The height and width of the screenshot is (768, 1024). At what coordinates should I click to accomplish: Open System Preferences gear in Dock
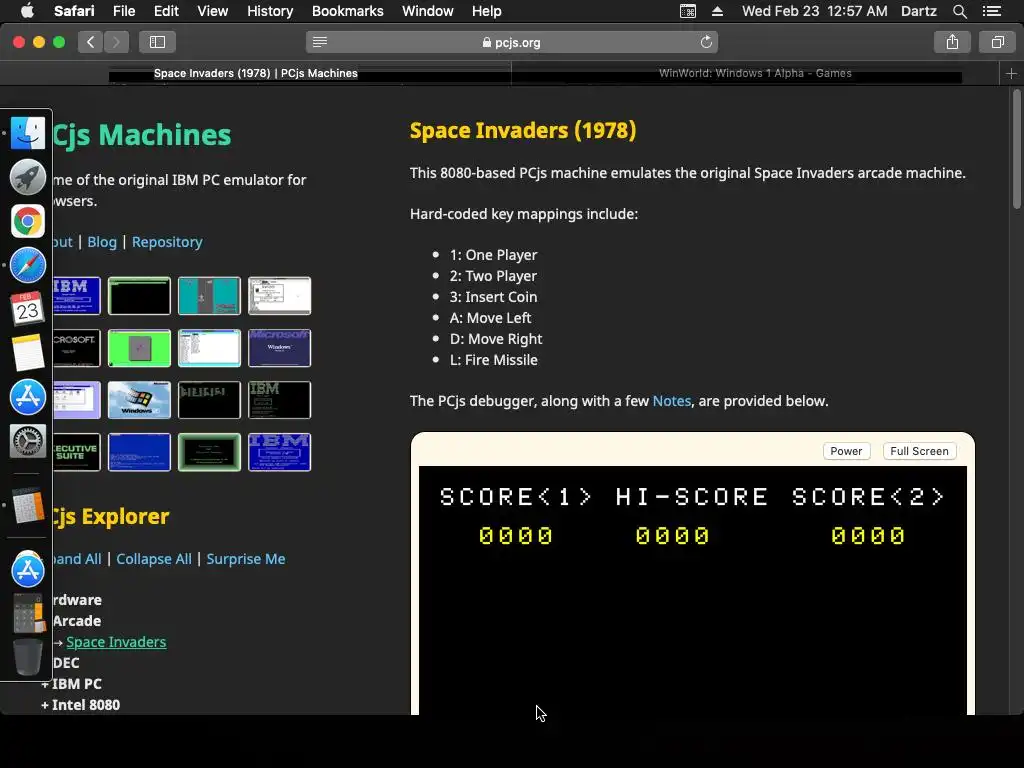(x=27, y=441)
